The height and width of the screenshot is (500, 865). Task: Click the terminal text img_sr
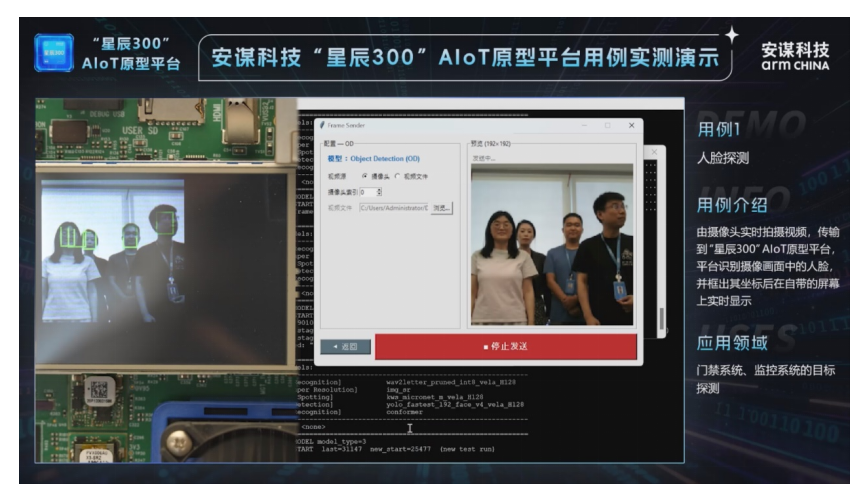[x=398, y=390]
